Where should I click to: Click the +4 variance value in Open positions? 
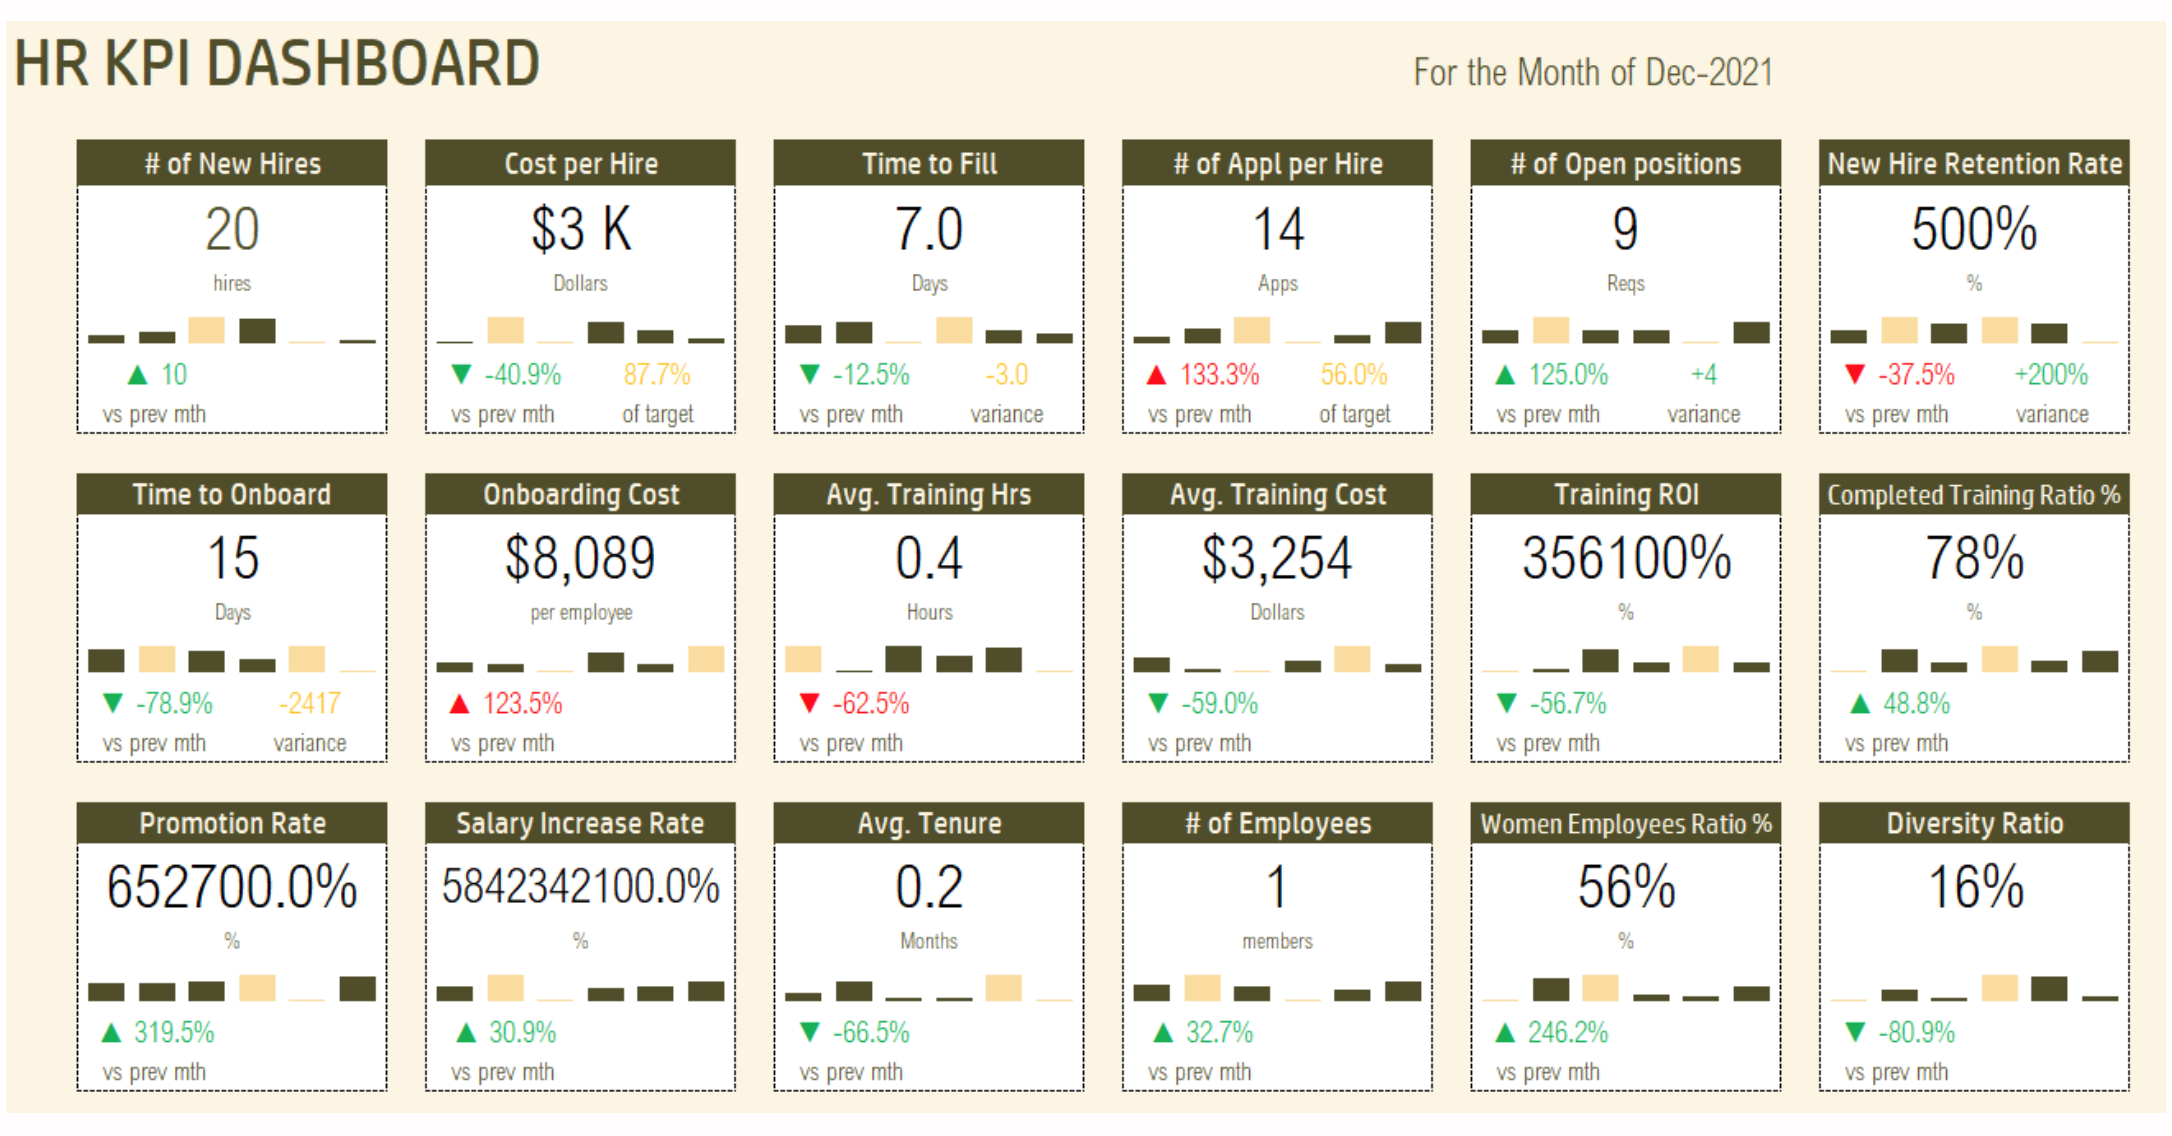point(1703,375)
